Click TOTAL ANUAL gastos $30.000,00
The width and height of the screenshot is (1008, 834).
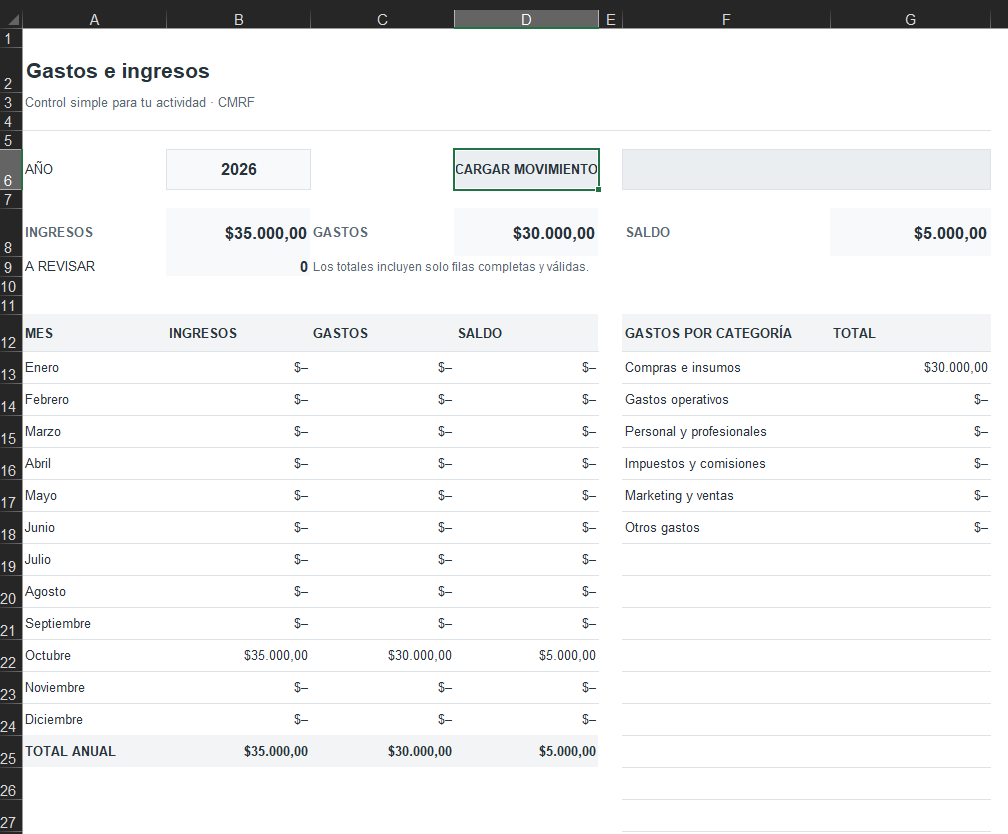[420, 751]
